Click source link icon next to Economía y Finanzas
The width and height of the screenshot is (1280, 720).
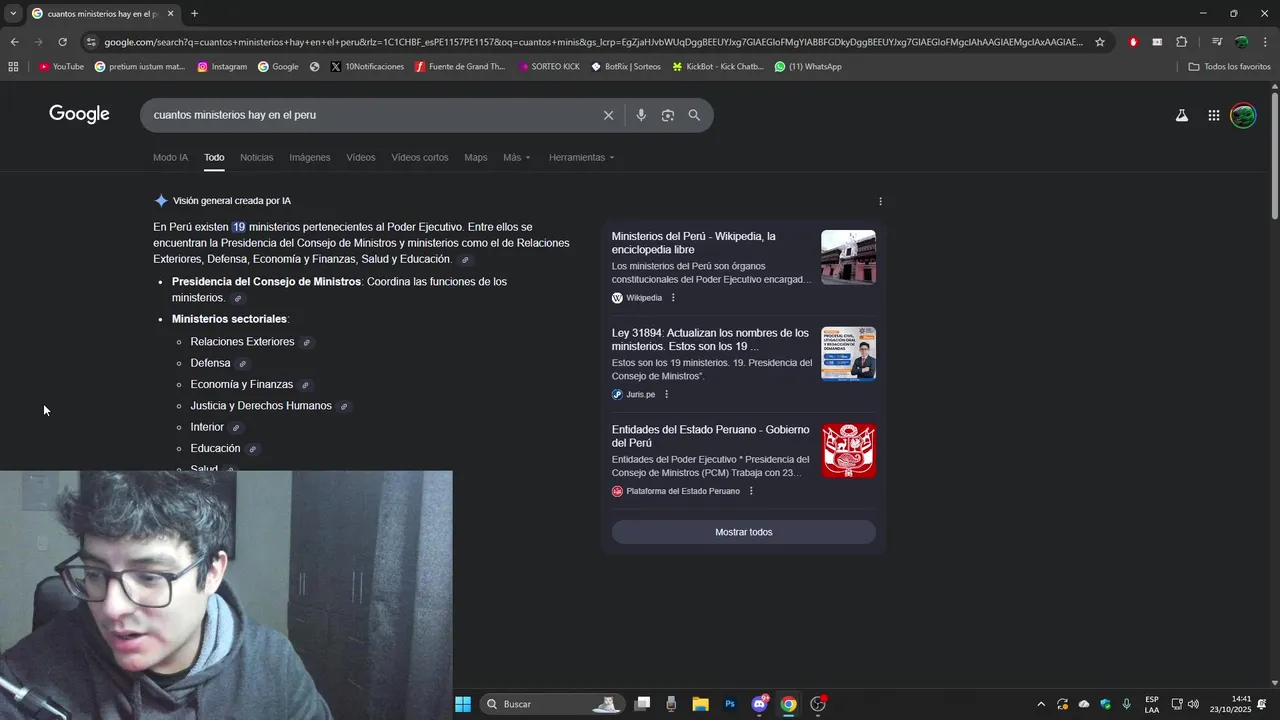(x=305, y=385)
